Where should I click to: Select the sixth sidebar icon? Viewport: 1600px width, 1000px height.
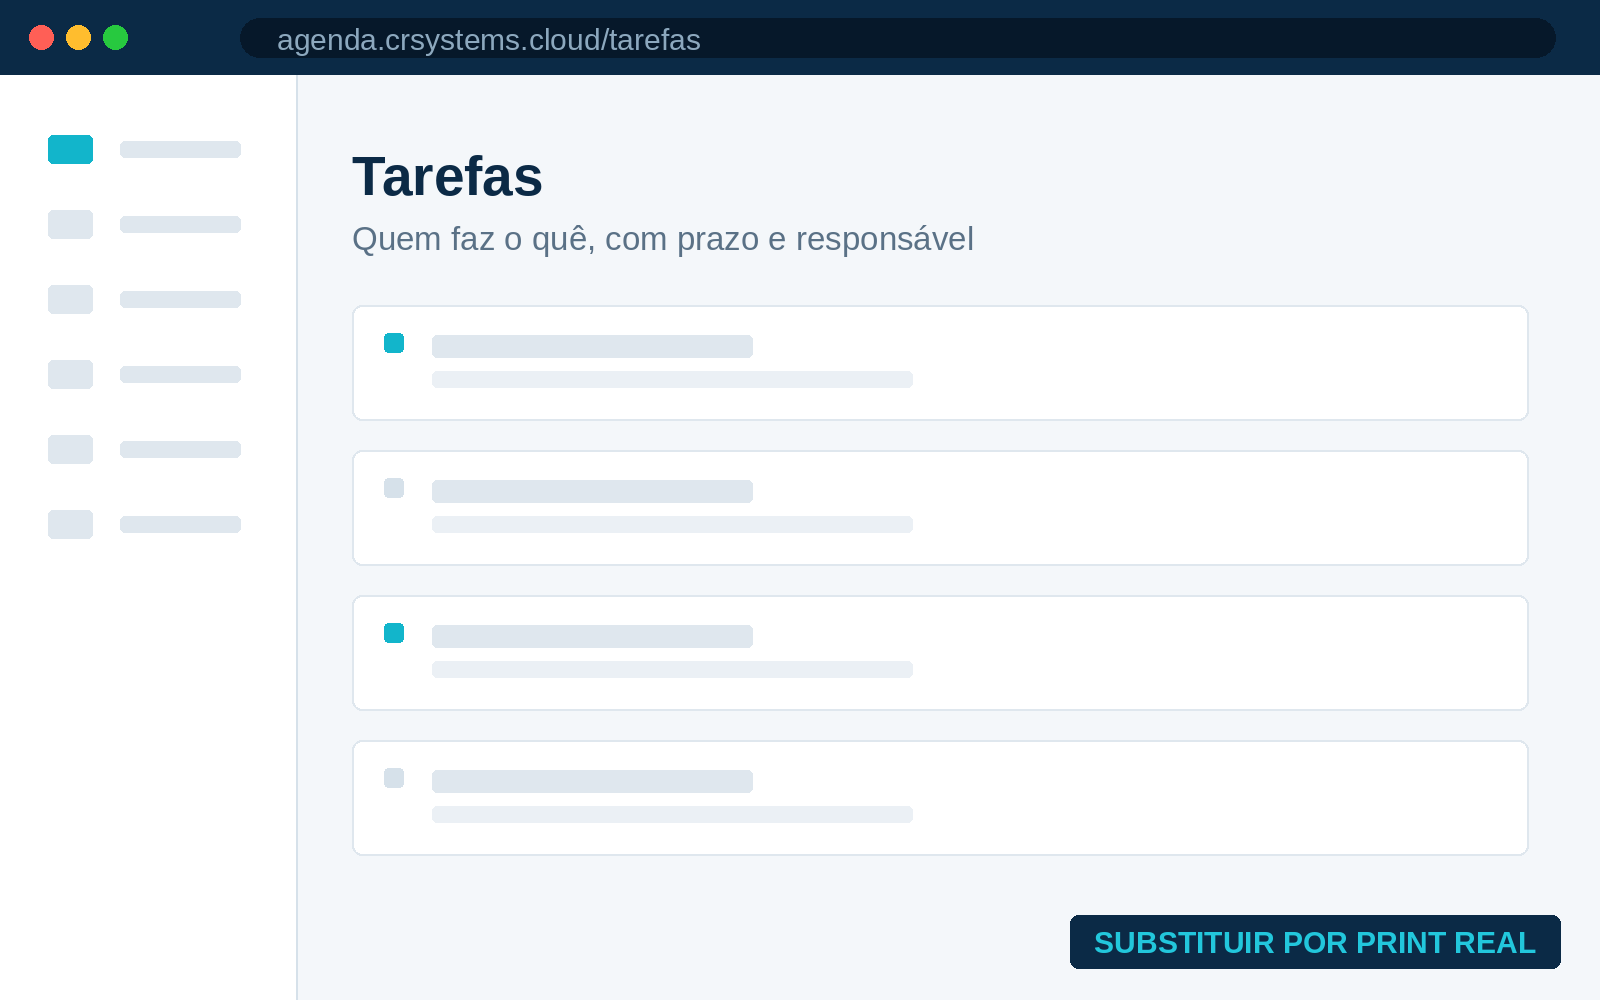click(70, 524)
